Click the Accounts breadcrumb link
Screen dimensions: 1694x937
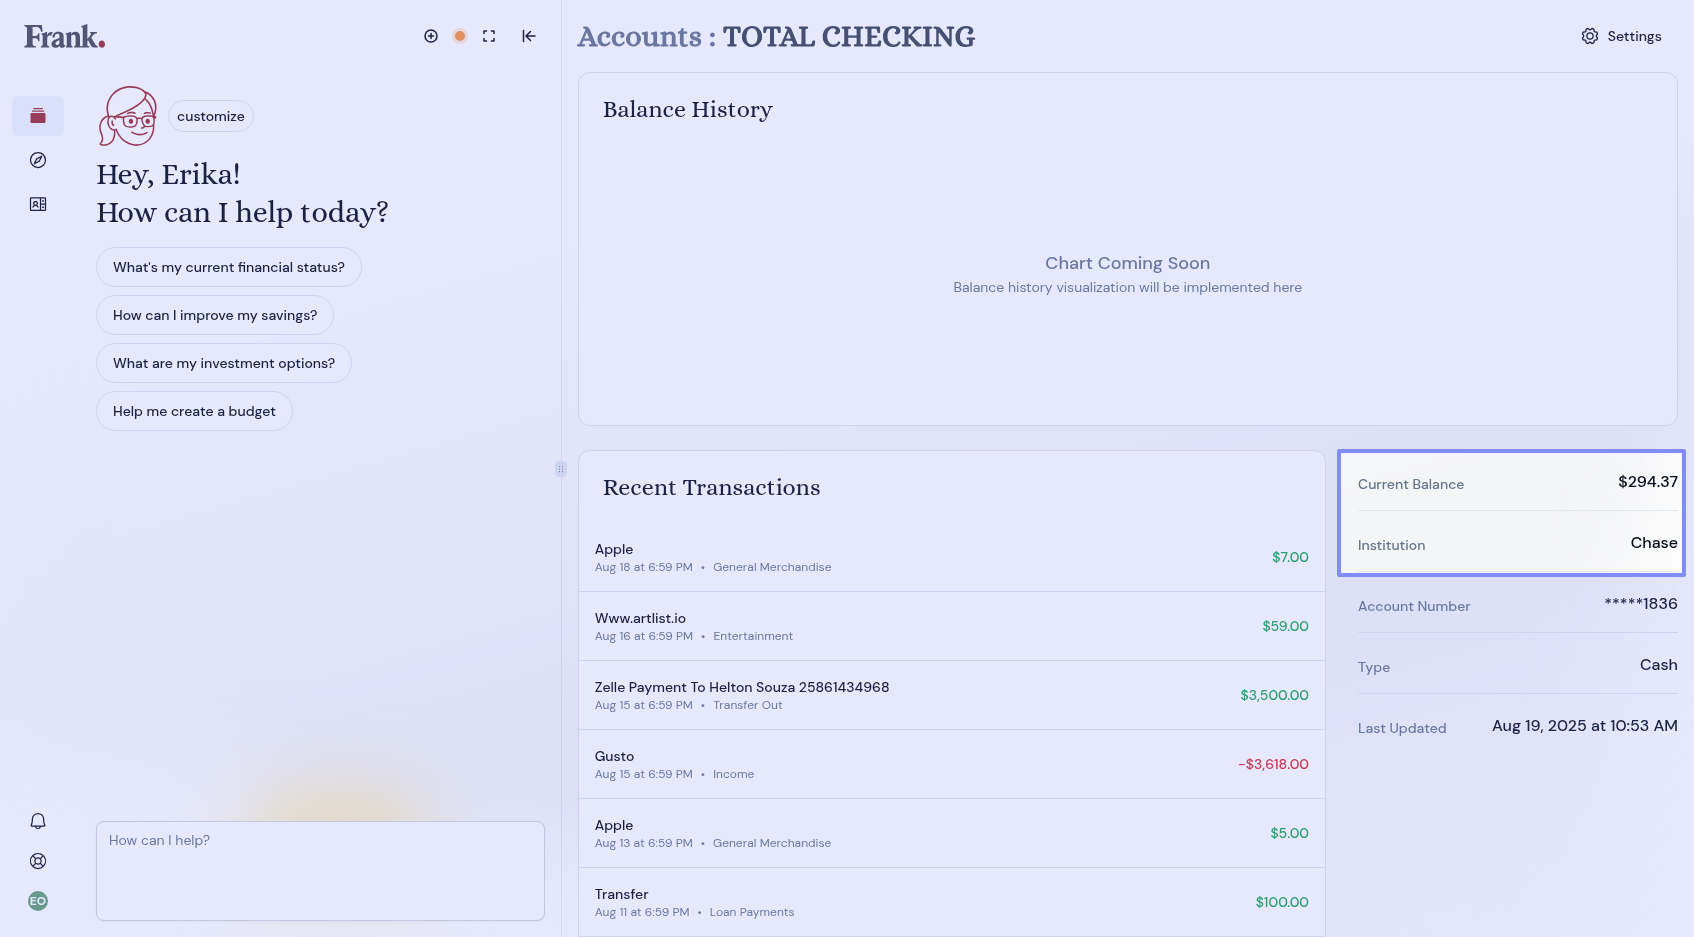point(639,37)
